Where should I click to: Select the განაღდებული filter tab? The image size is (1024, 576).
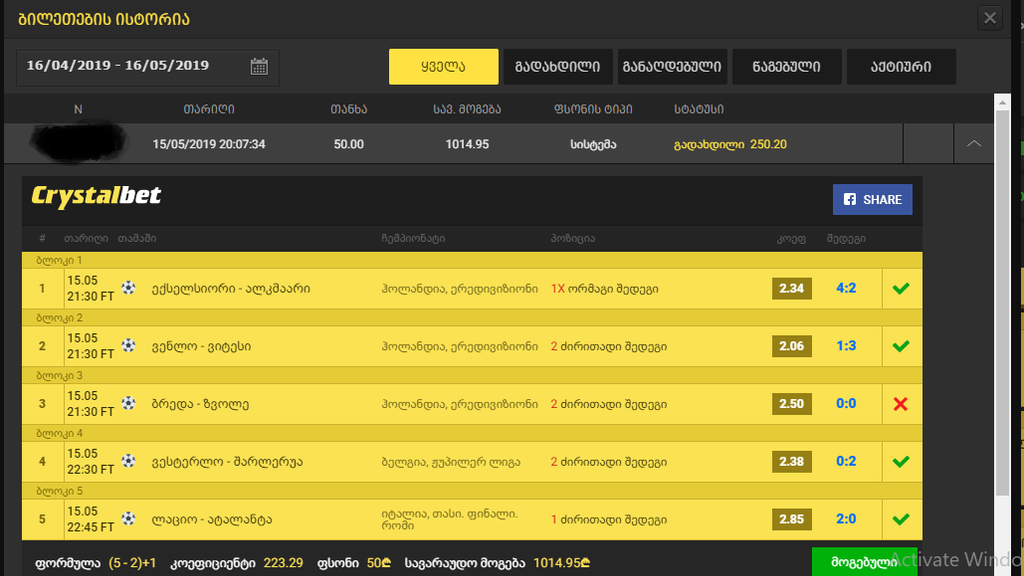click(x=672, y=67)
